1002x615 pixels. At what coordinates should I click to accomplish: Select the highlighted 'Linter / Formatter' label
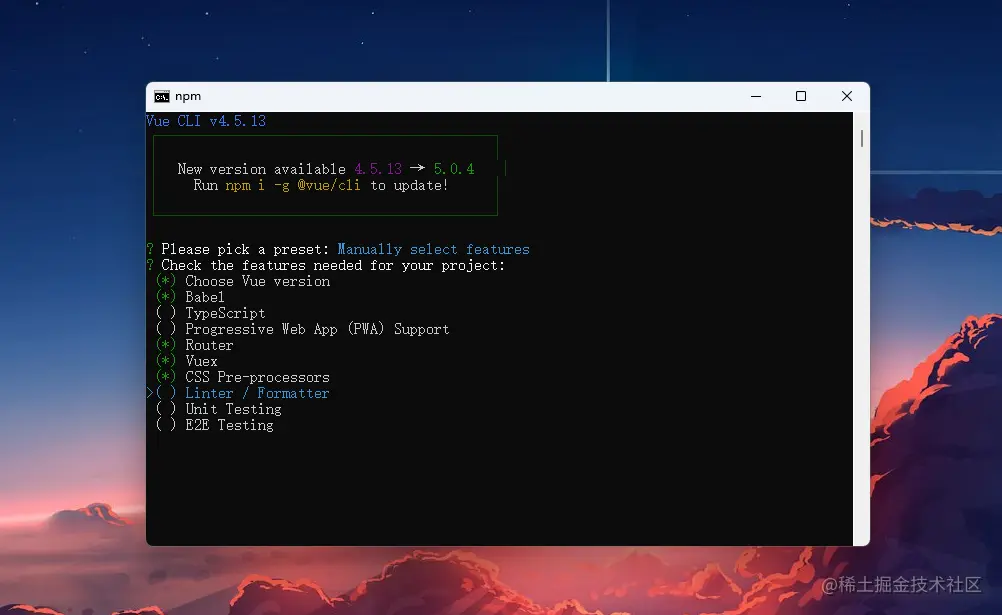coord(257,393)
